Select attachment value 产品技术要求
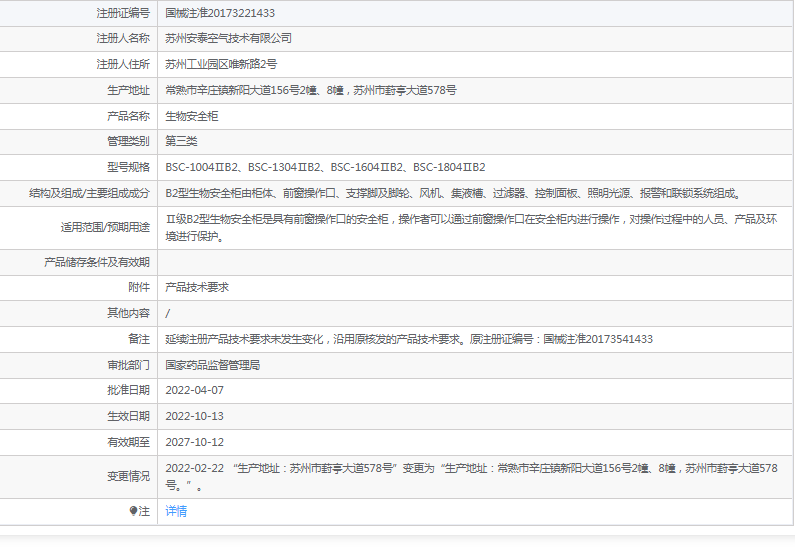 pyautogui.click(x=197, y=287)
